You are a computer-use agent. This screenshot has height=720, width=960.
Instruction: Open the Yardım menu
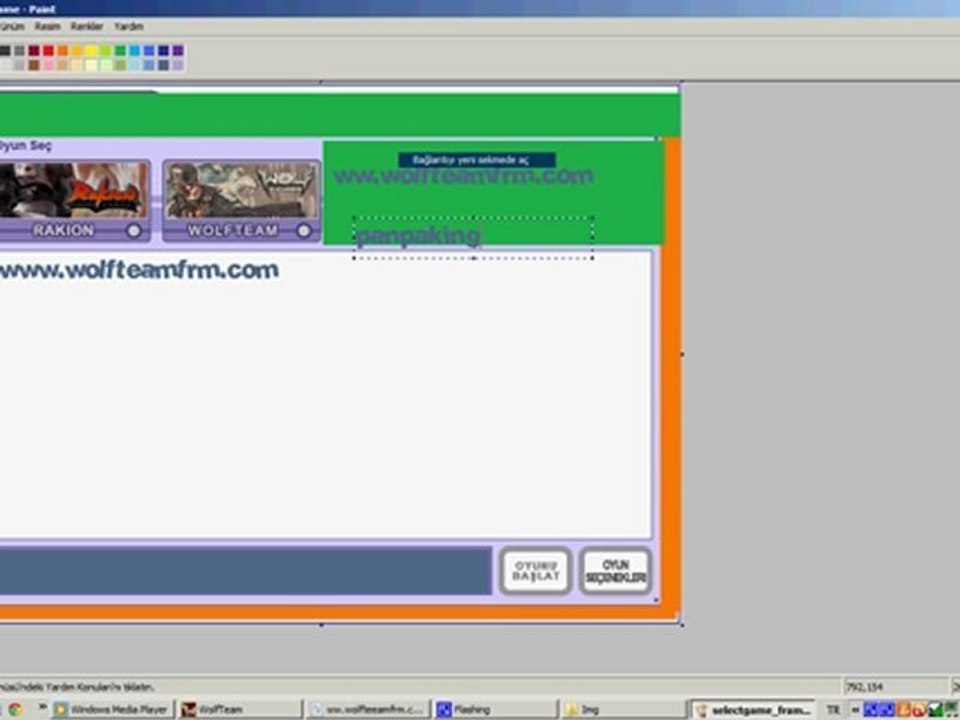(x=129, y=26)
